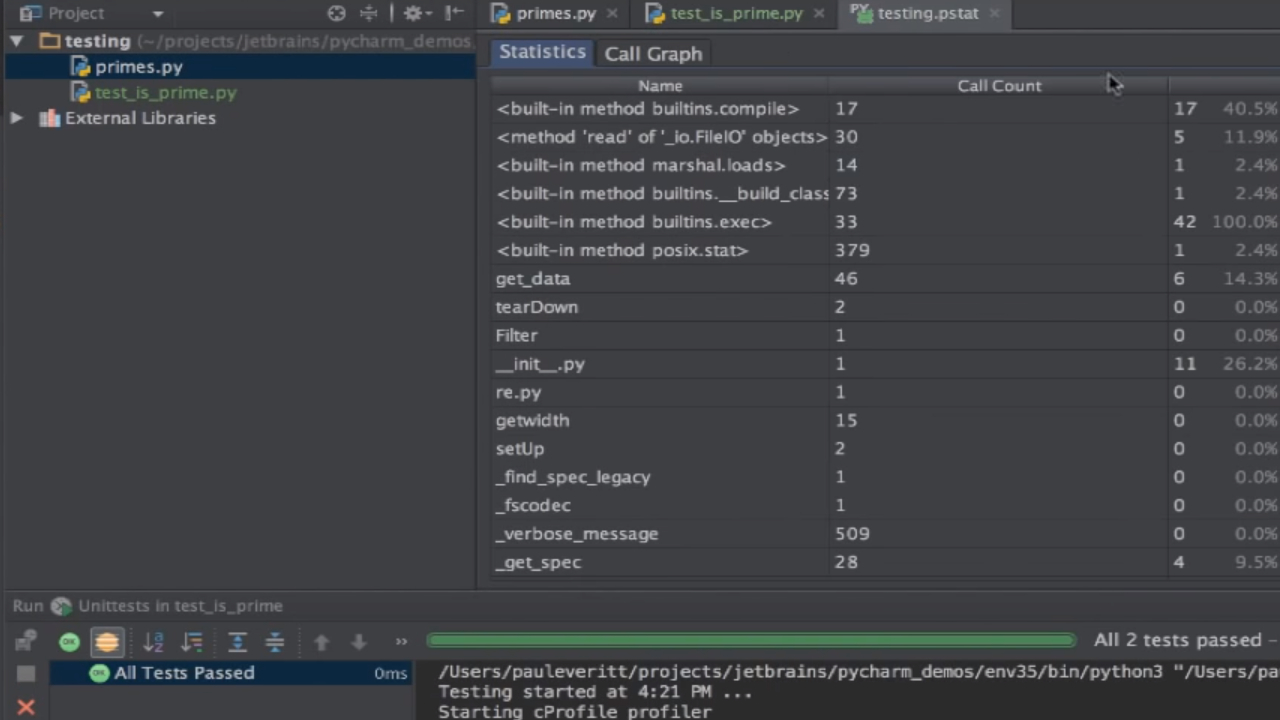This screenshot has width=1280, height=720.
Task: Sort tests by duration in the Run panel
Action: tap(190, 641)
